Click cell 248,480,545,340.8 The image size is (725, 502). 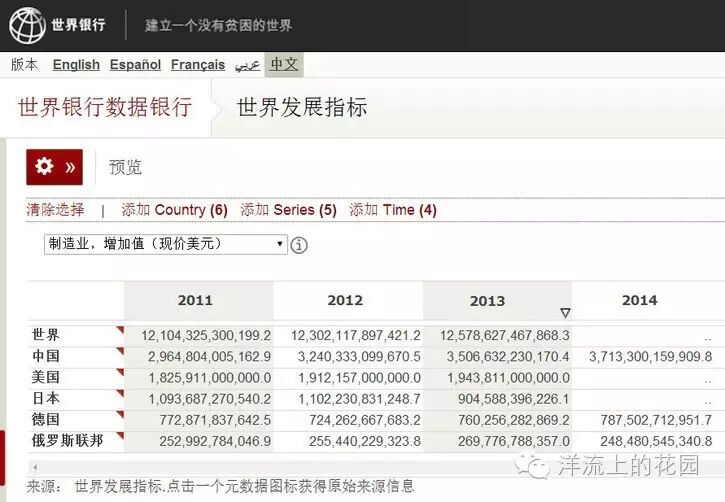pos(656,441)
